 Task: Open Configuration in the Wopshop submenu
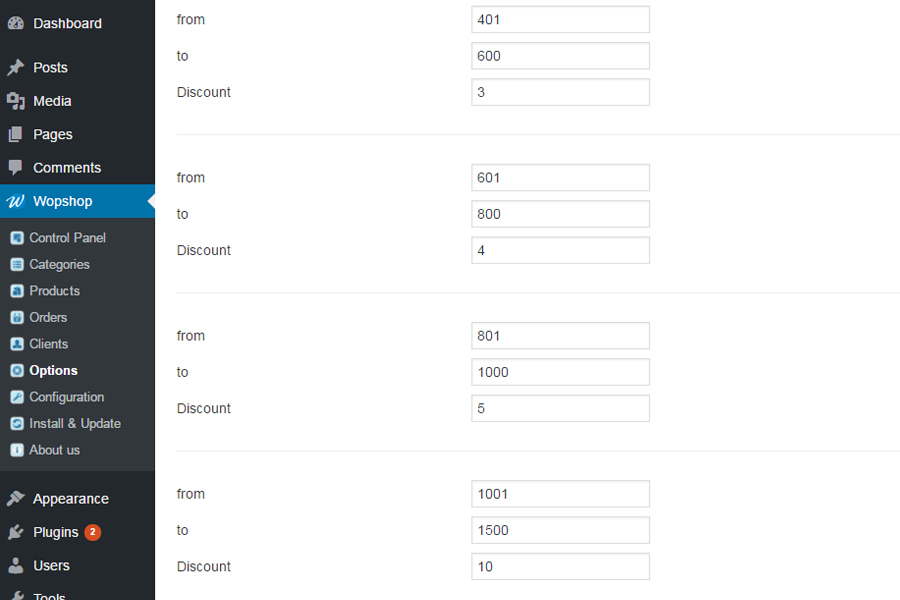pos(66,397)
